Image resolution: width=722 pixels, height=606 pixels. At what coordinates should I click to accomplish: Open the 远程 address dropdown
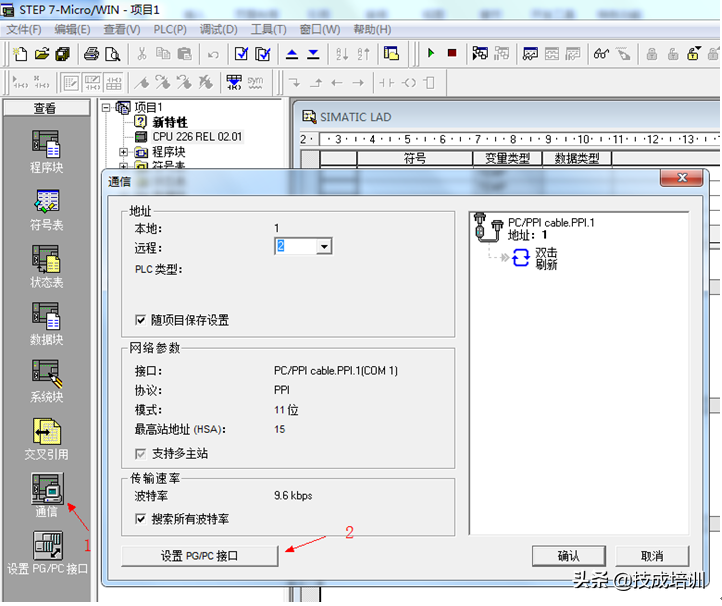(x=324, y=247)
